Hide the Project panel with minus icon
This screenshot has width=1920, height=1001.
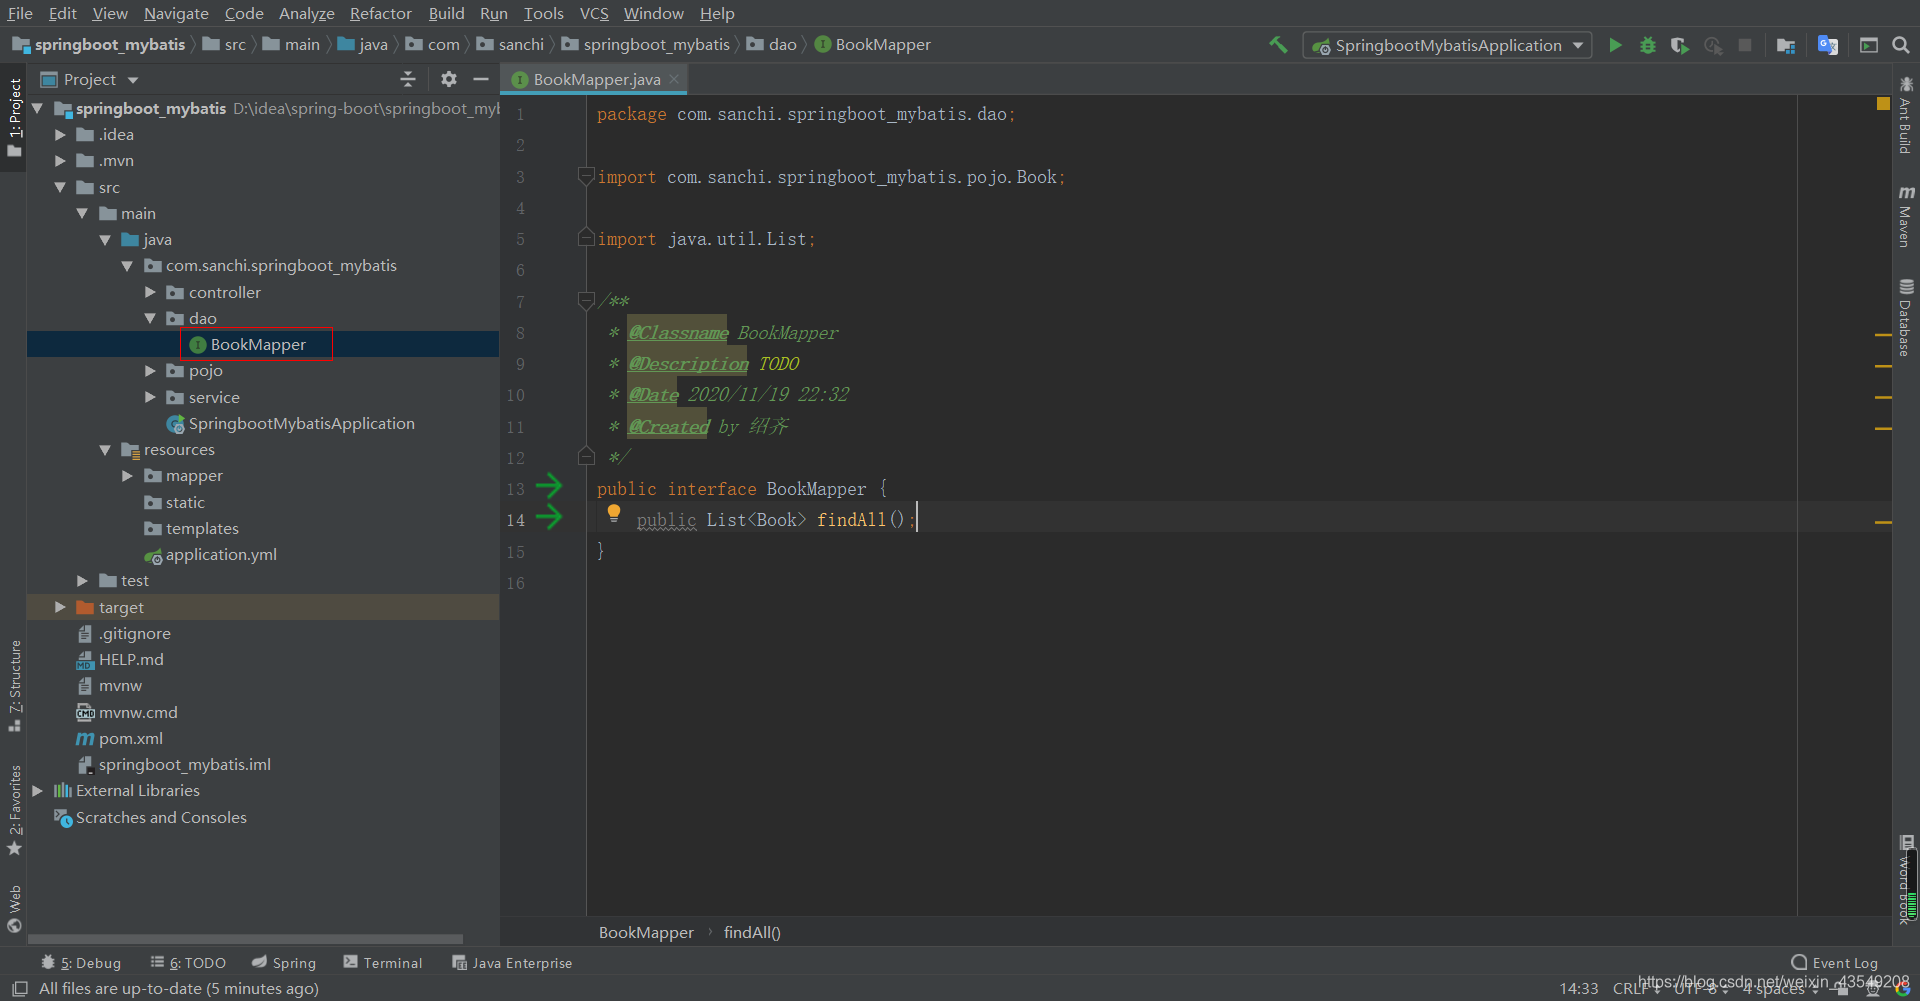click(x=481, y=79)
